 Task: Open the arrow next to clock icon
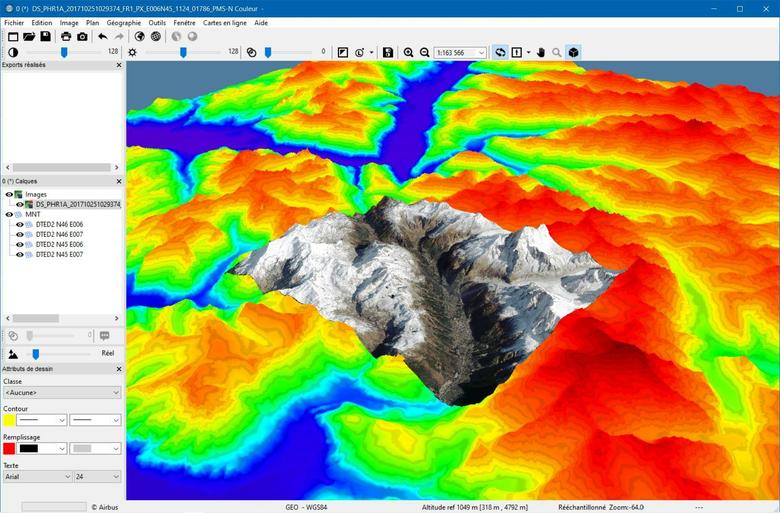click(372, 52)
